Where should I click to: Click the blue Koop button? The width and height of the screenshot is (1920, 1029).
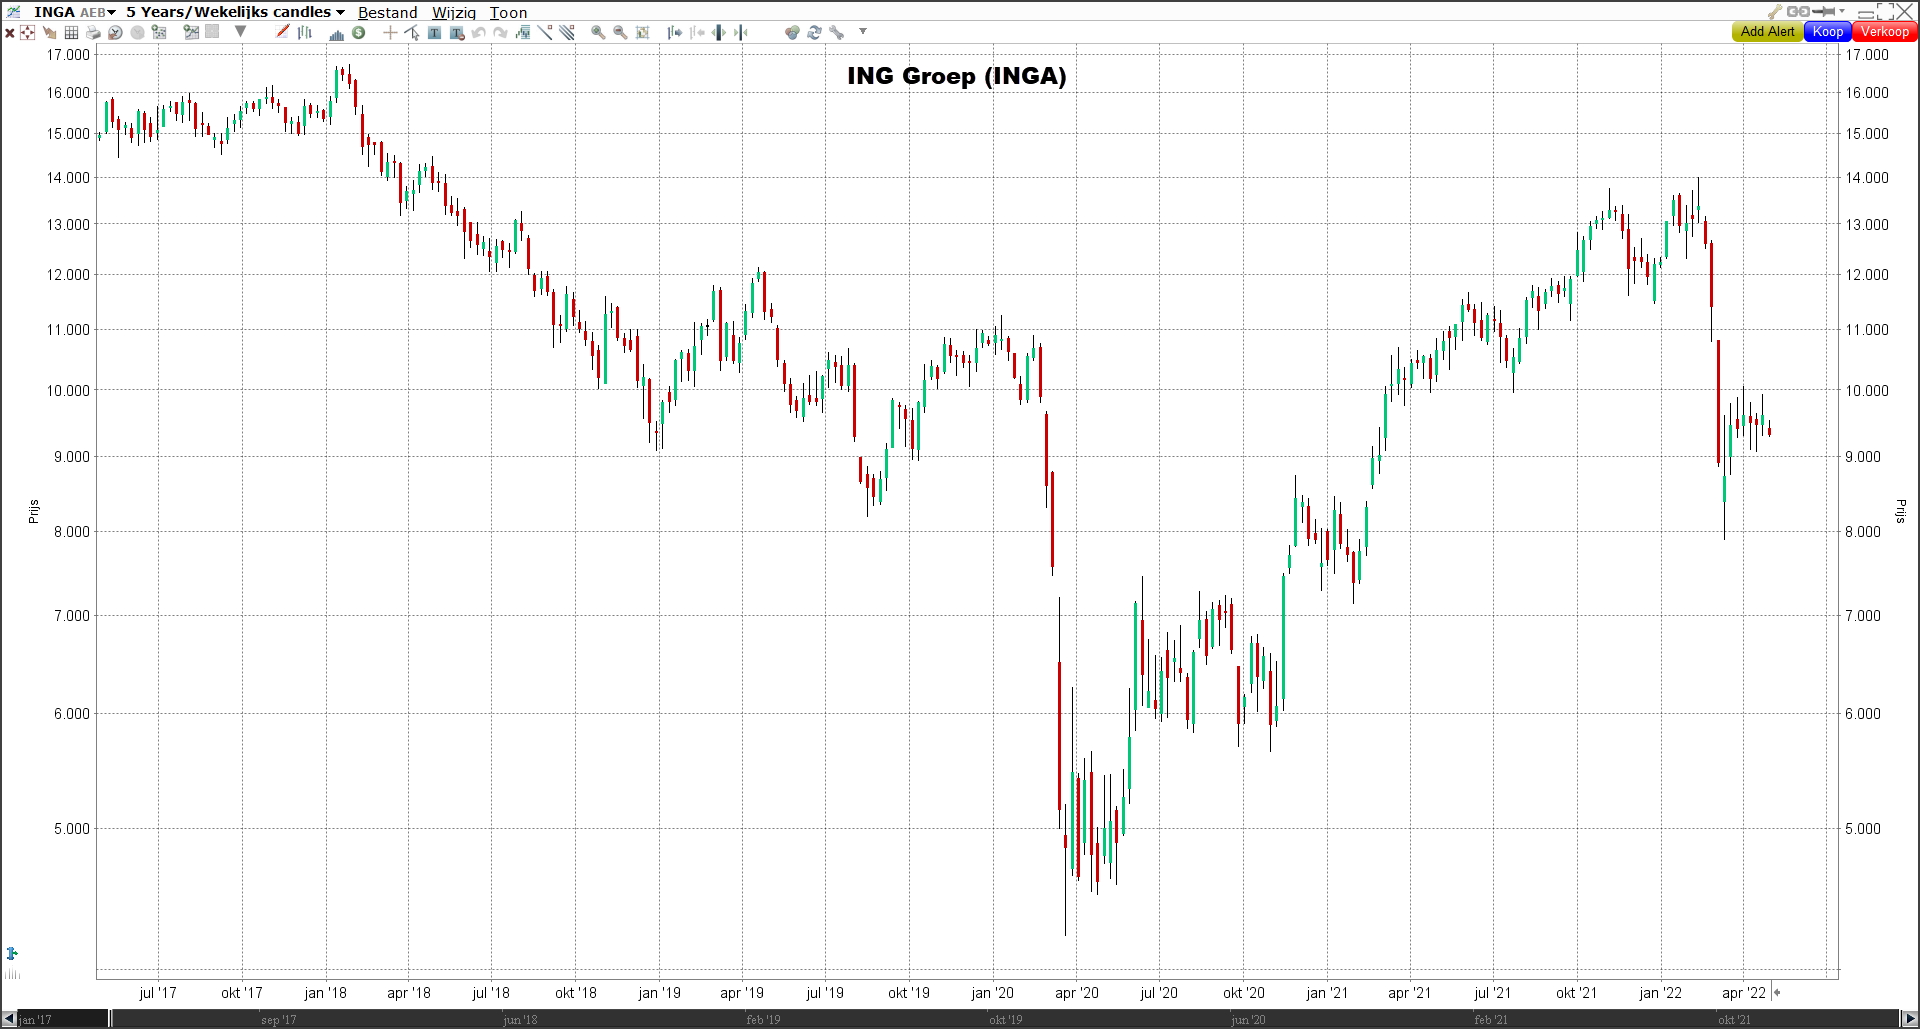(1828, 31)
